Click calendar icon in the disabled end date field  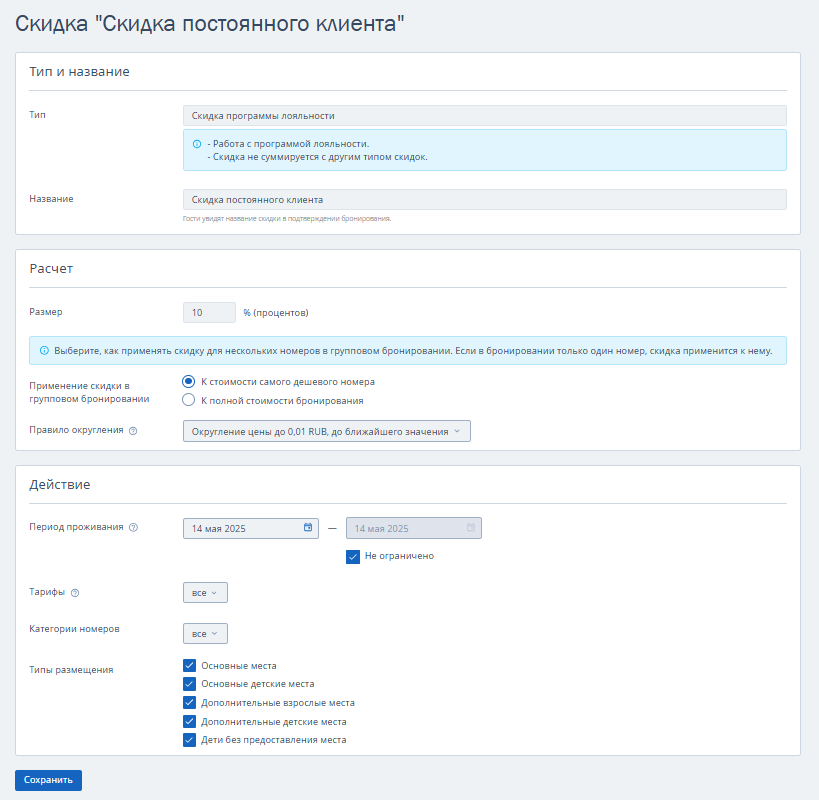click(471, 527)
